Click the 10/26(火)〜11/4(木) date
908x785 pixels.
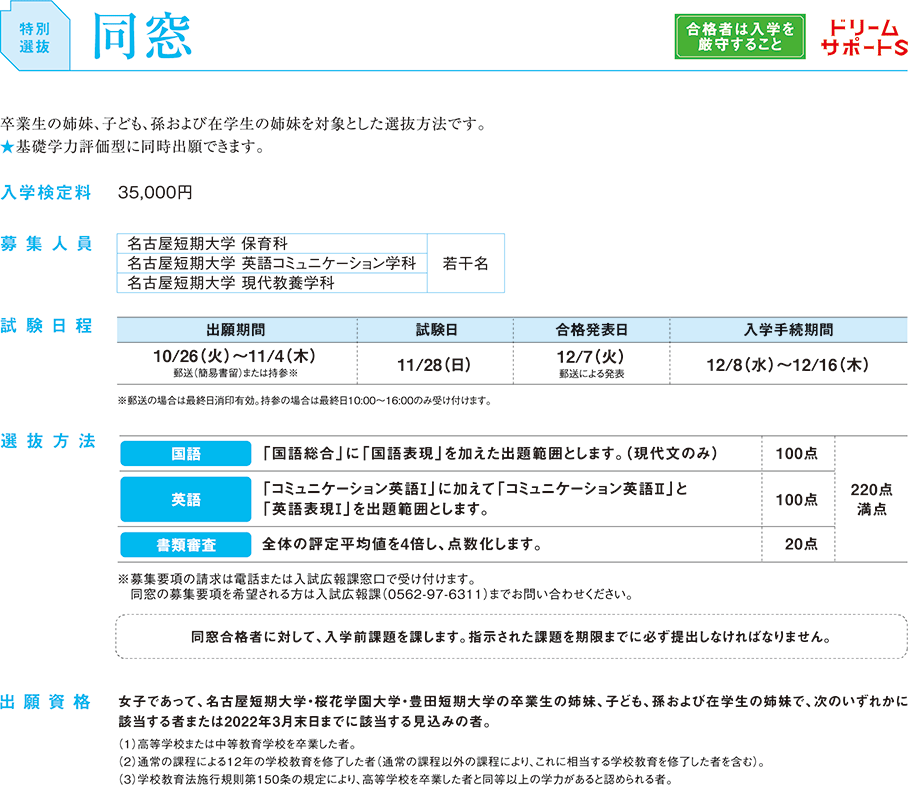point(235,356)
